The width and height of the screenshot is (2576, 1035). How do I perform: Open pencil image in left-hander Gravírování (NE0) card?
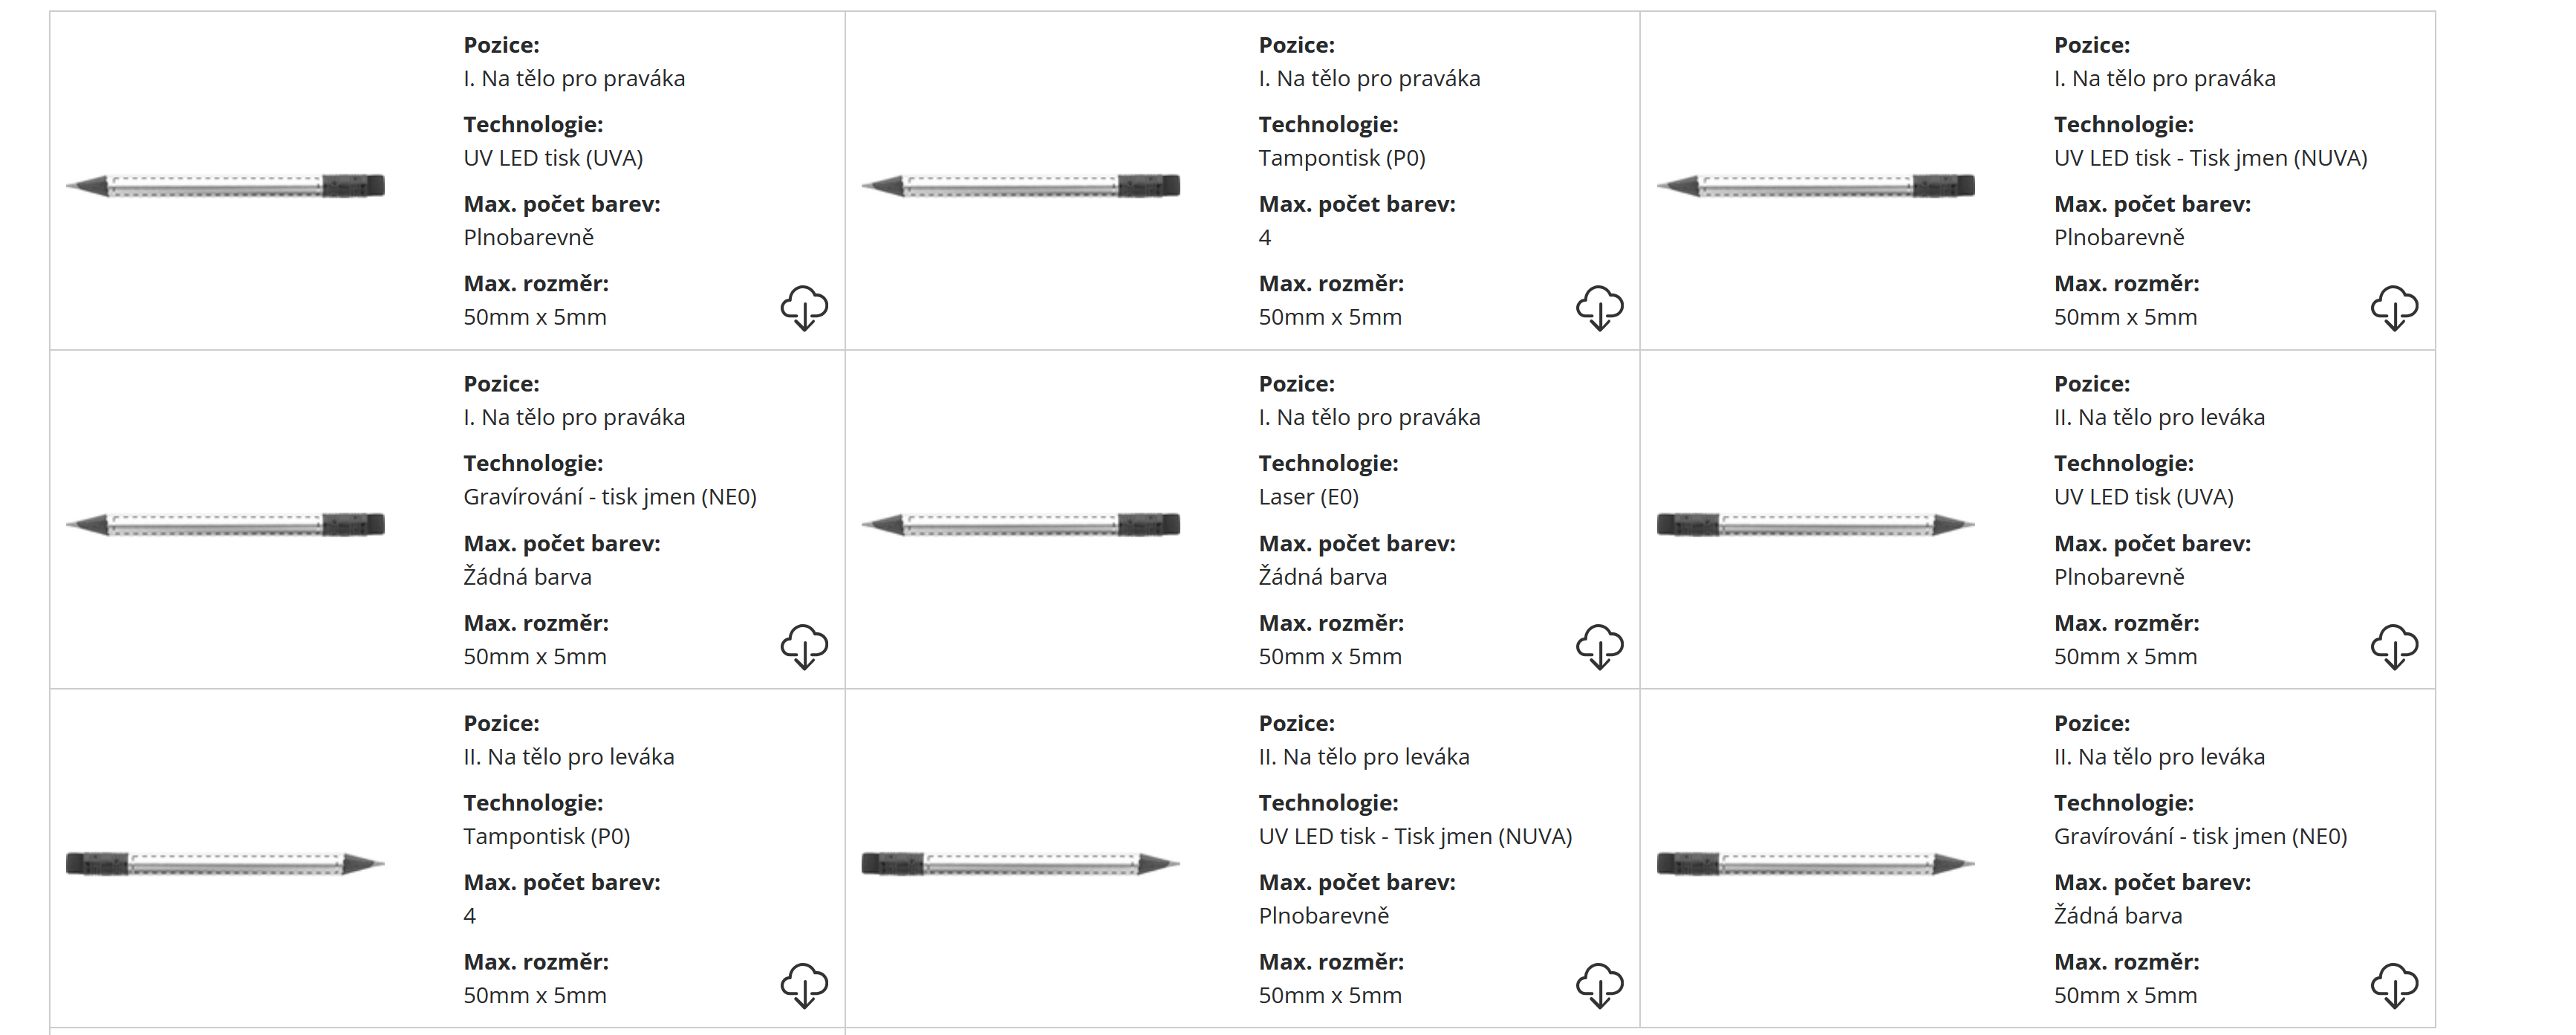1816,864
